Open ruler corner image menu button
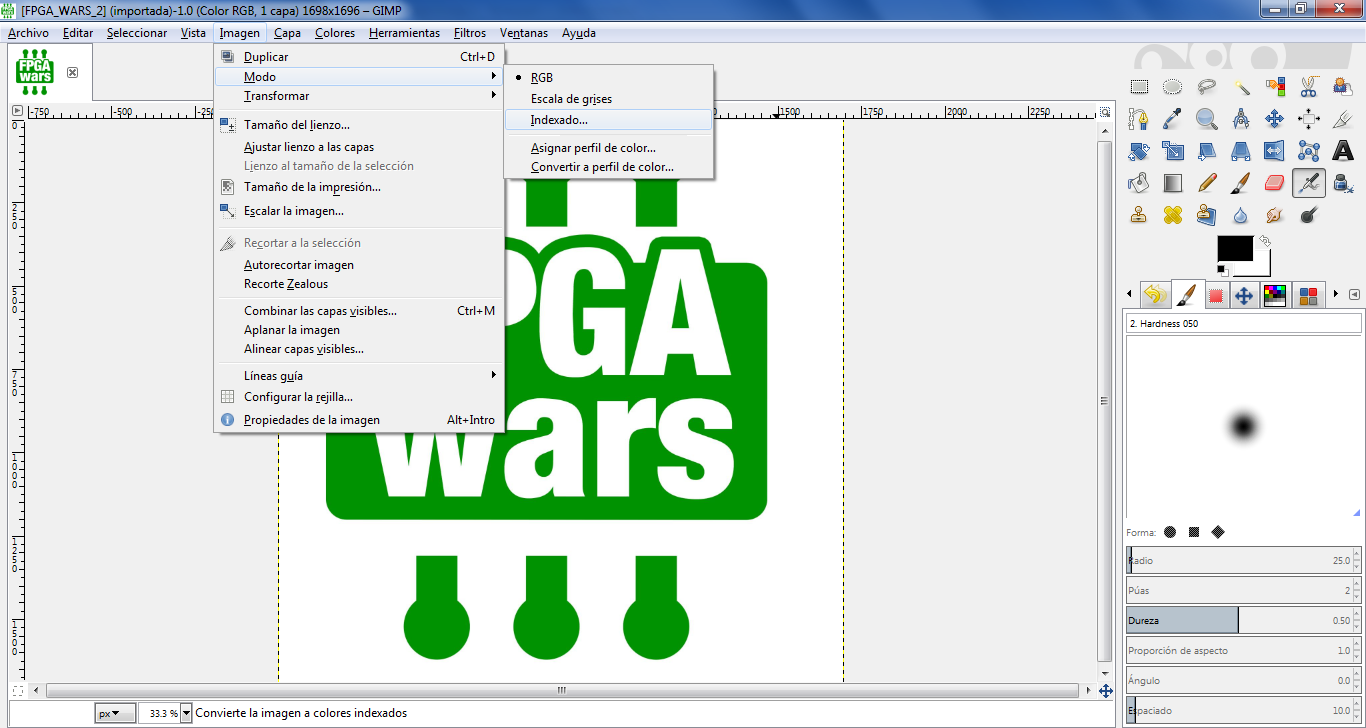 [17, 111]
